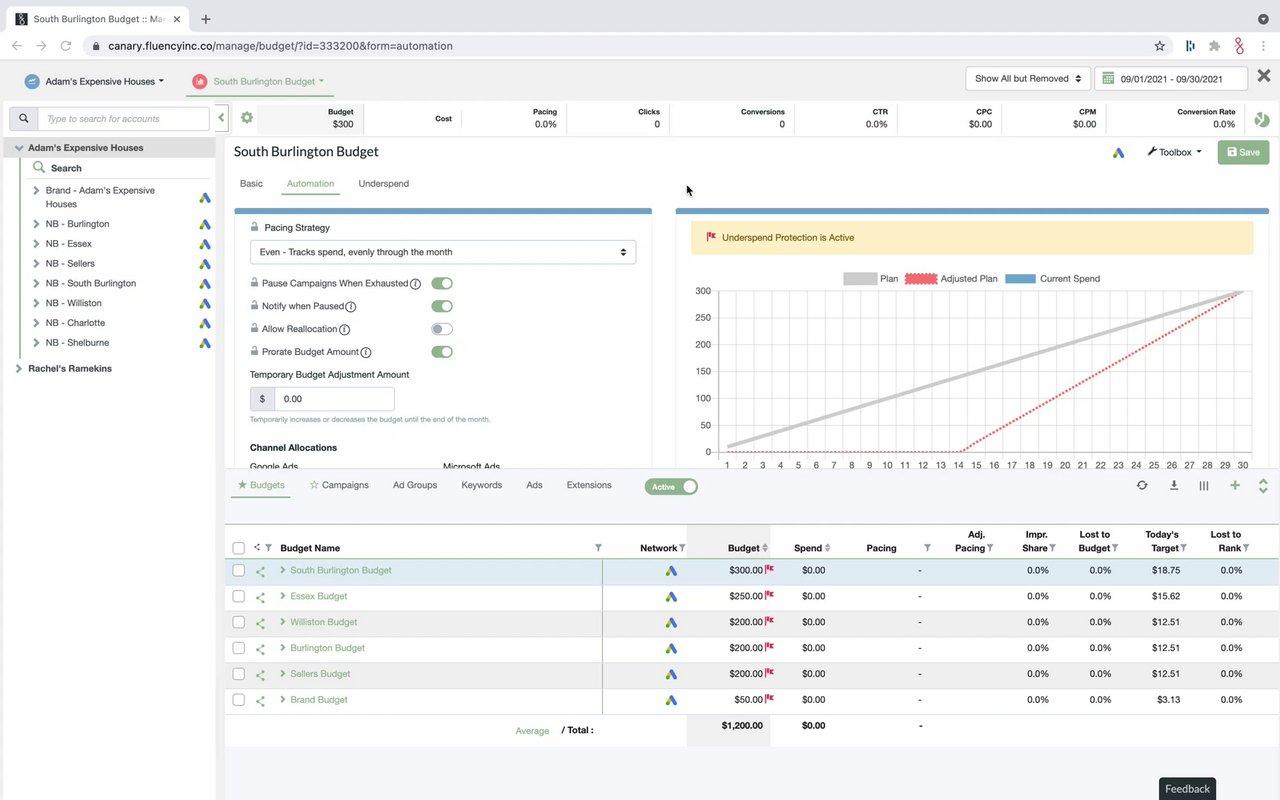Image resolution: width=1280 pixels, height=800 pixels.
Task: Click share icon for South Burlington Budget row
Action: pos(260,571)
